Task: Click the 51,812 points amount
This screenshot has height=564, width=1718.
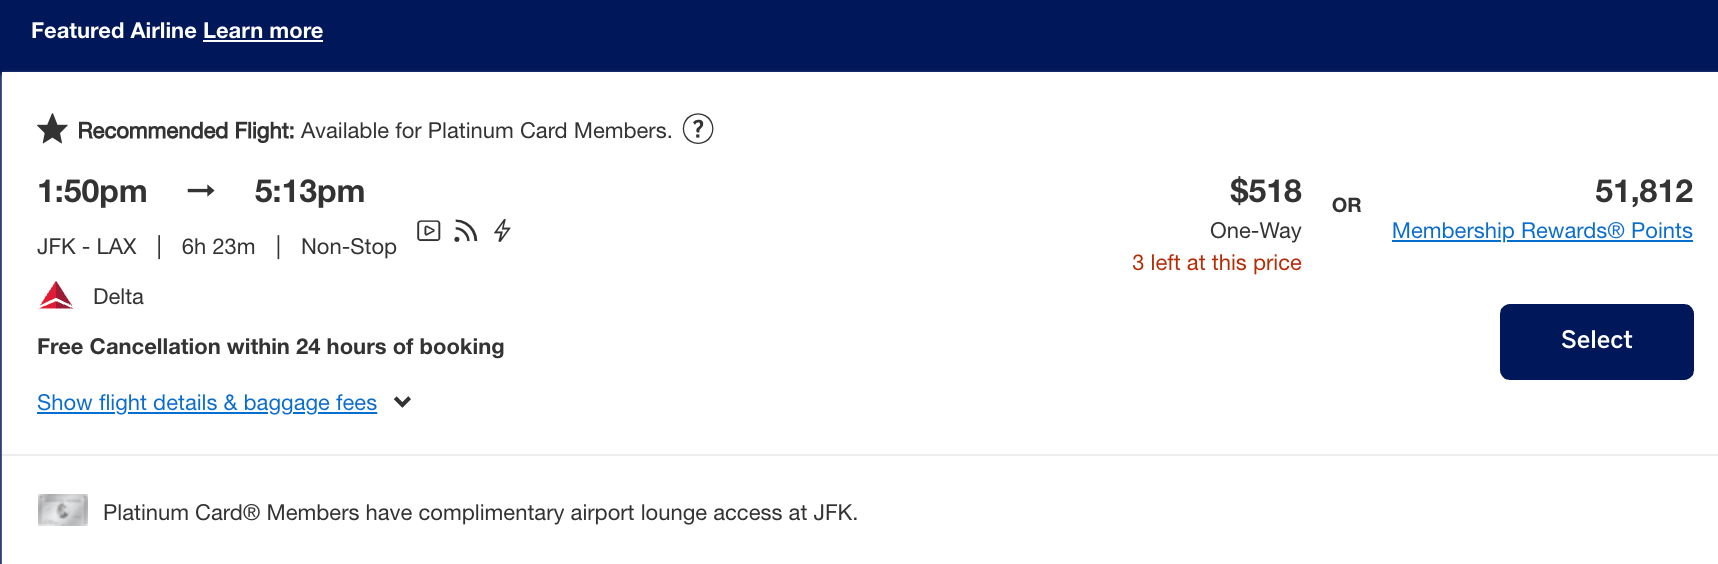Action: [x=1643, y=191]
